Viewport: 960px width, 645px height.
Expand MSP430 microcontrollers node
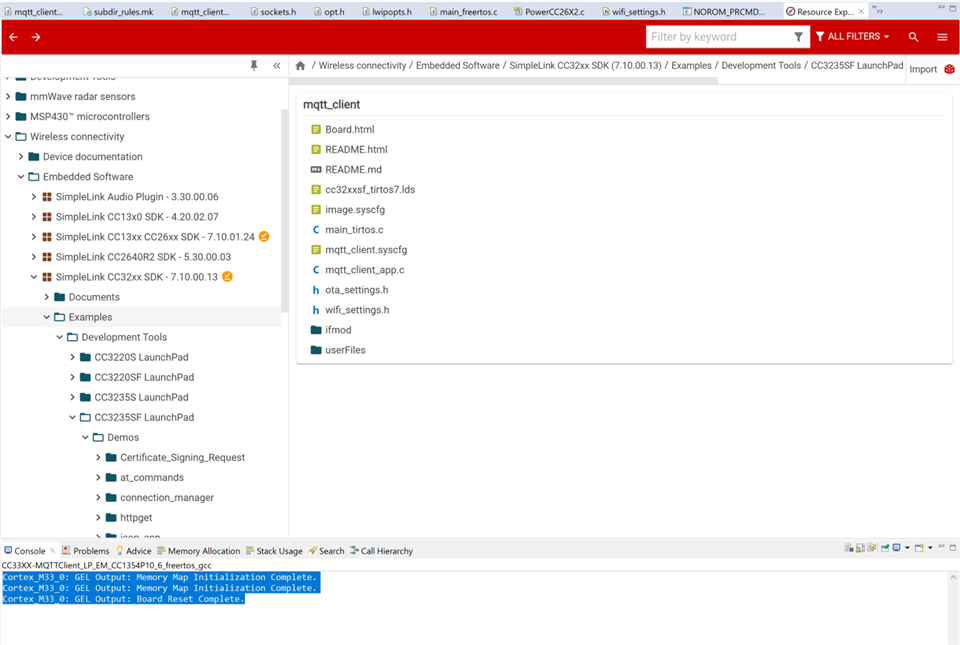point(8,116)
